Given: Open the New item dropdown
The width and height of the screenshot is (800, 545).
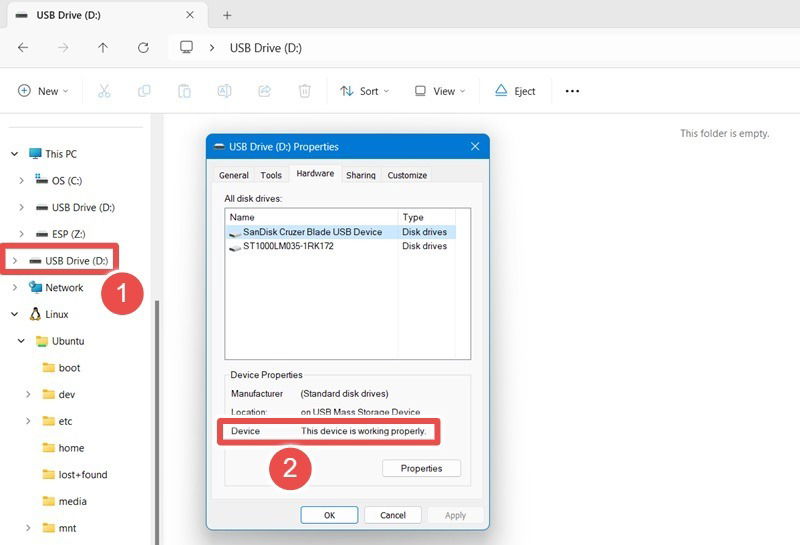Looking at the screenshot, I should point(43,91).
